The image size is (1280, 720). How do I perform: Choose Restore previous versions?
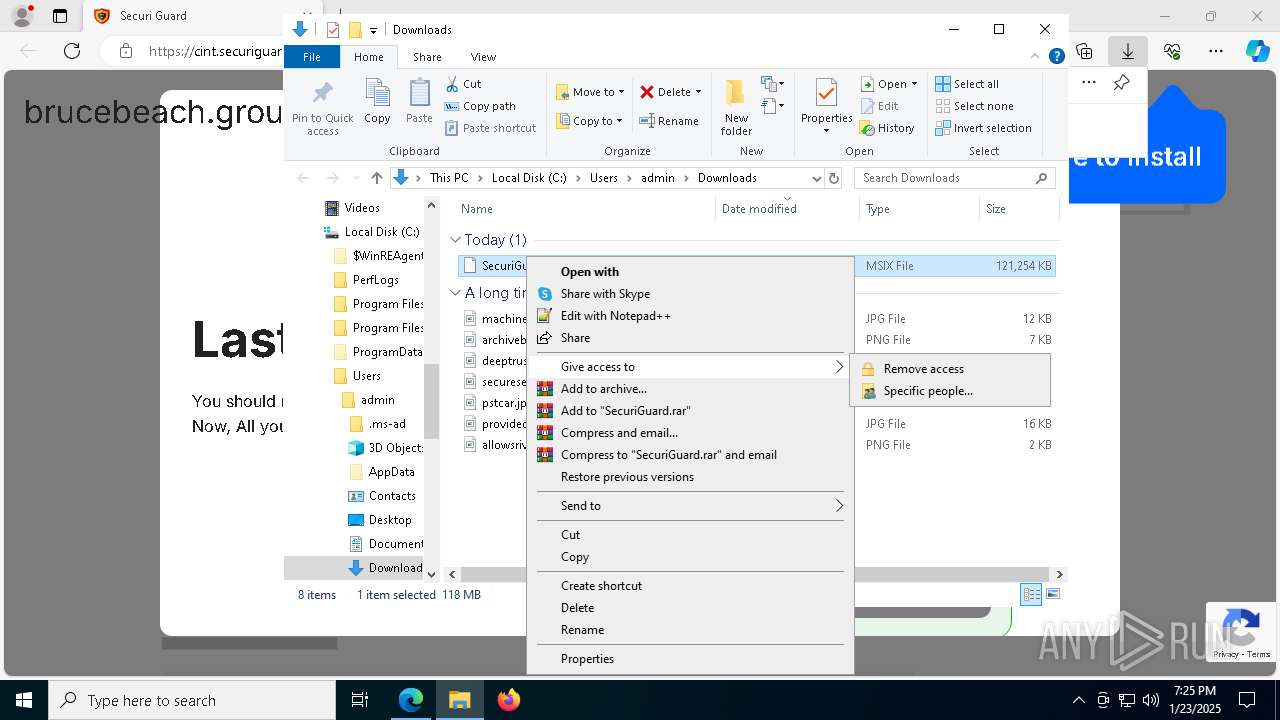pyautogui.click(x=690, y=477)
